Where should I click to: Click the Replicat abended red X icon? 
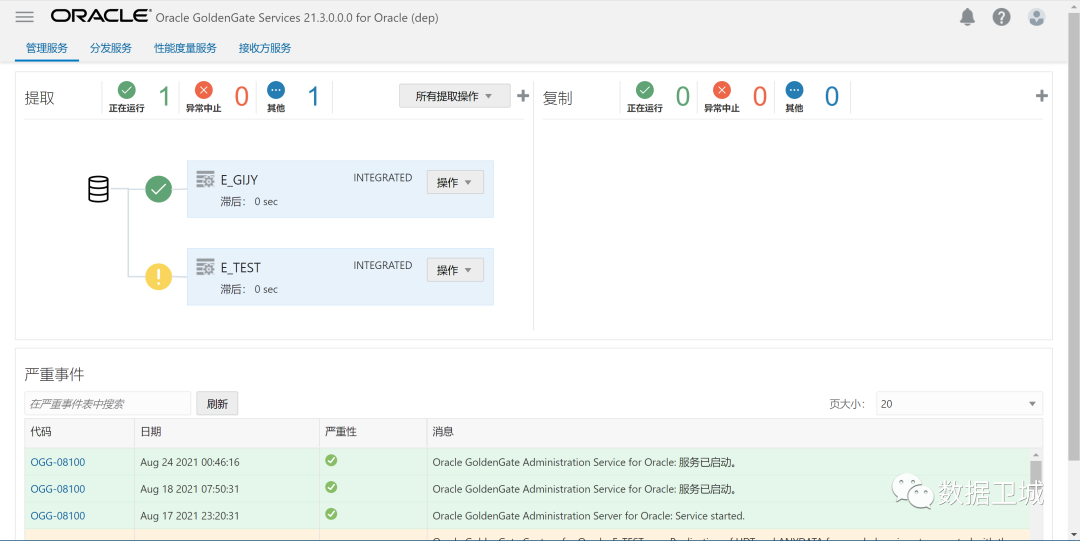[x=722, y=90]
